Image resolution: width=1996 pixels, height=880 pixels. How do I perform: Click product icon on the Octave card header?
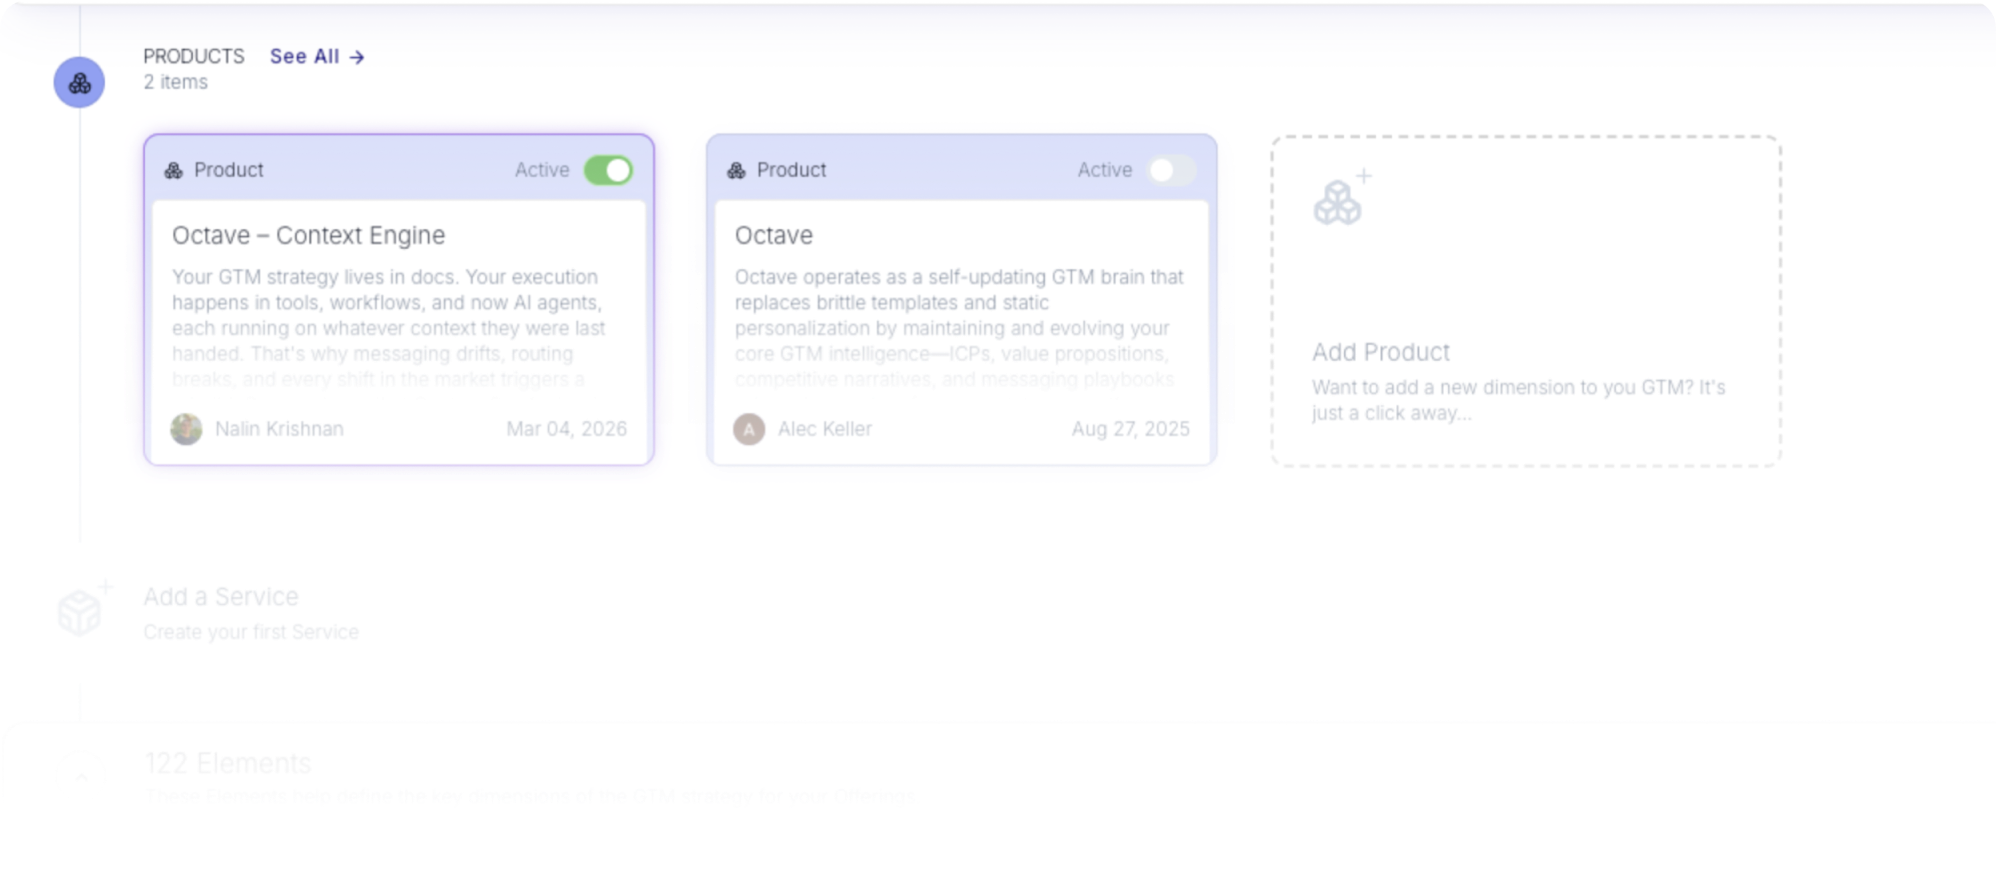737,170
